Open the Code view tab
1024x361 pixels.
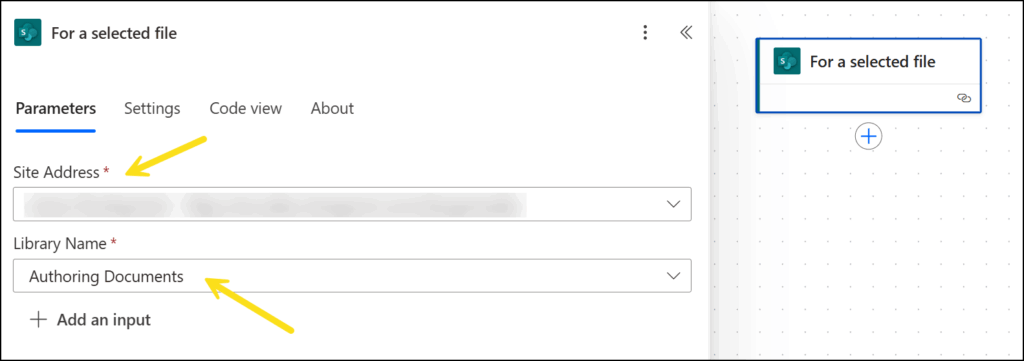point(246,108)
